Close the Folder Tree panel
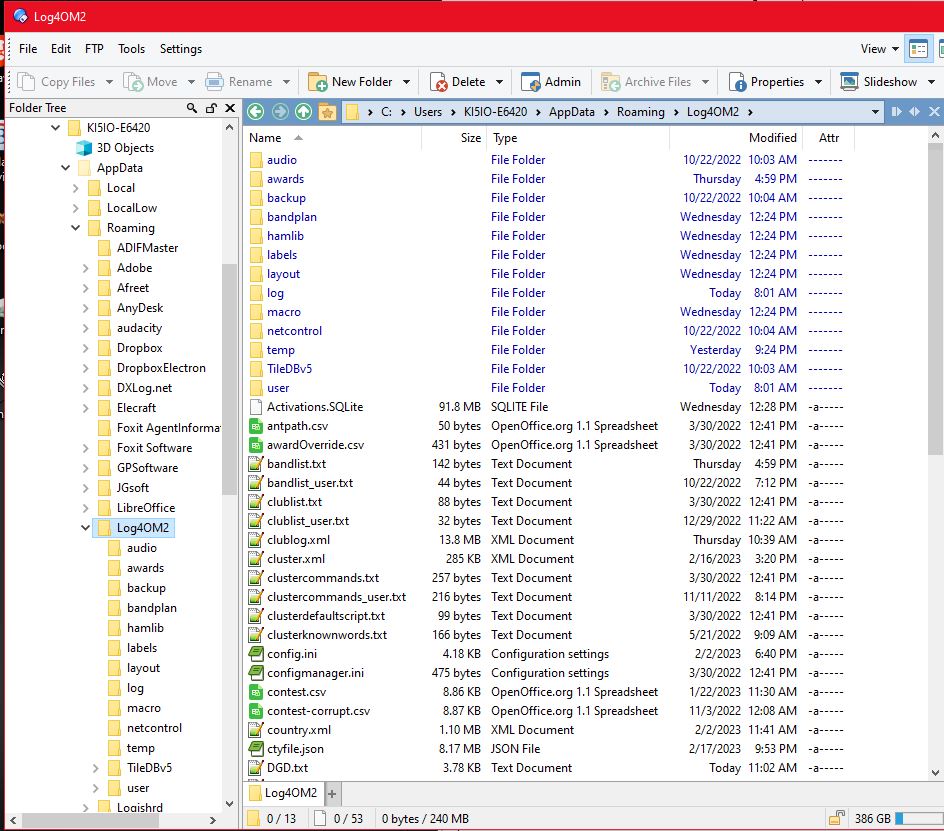 tap(230, 108)
